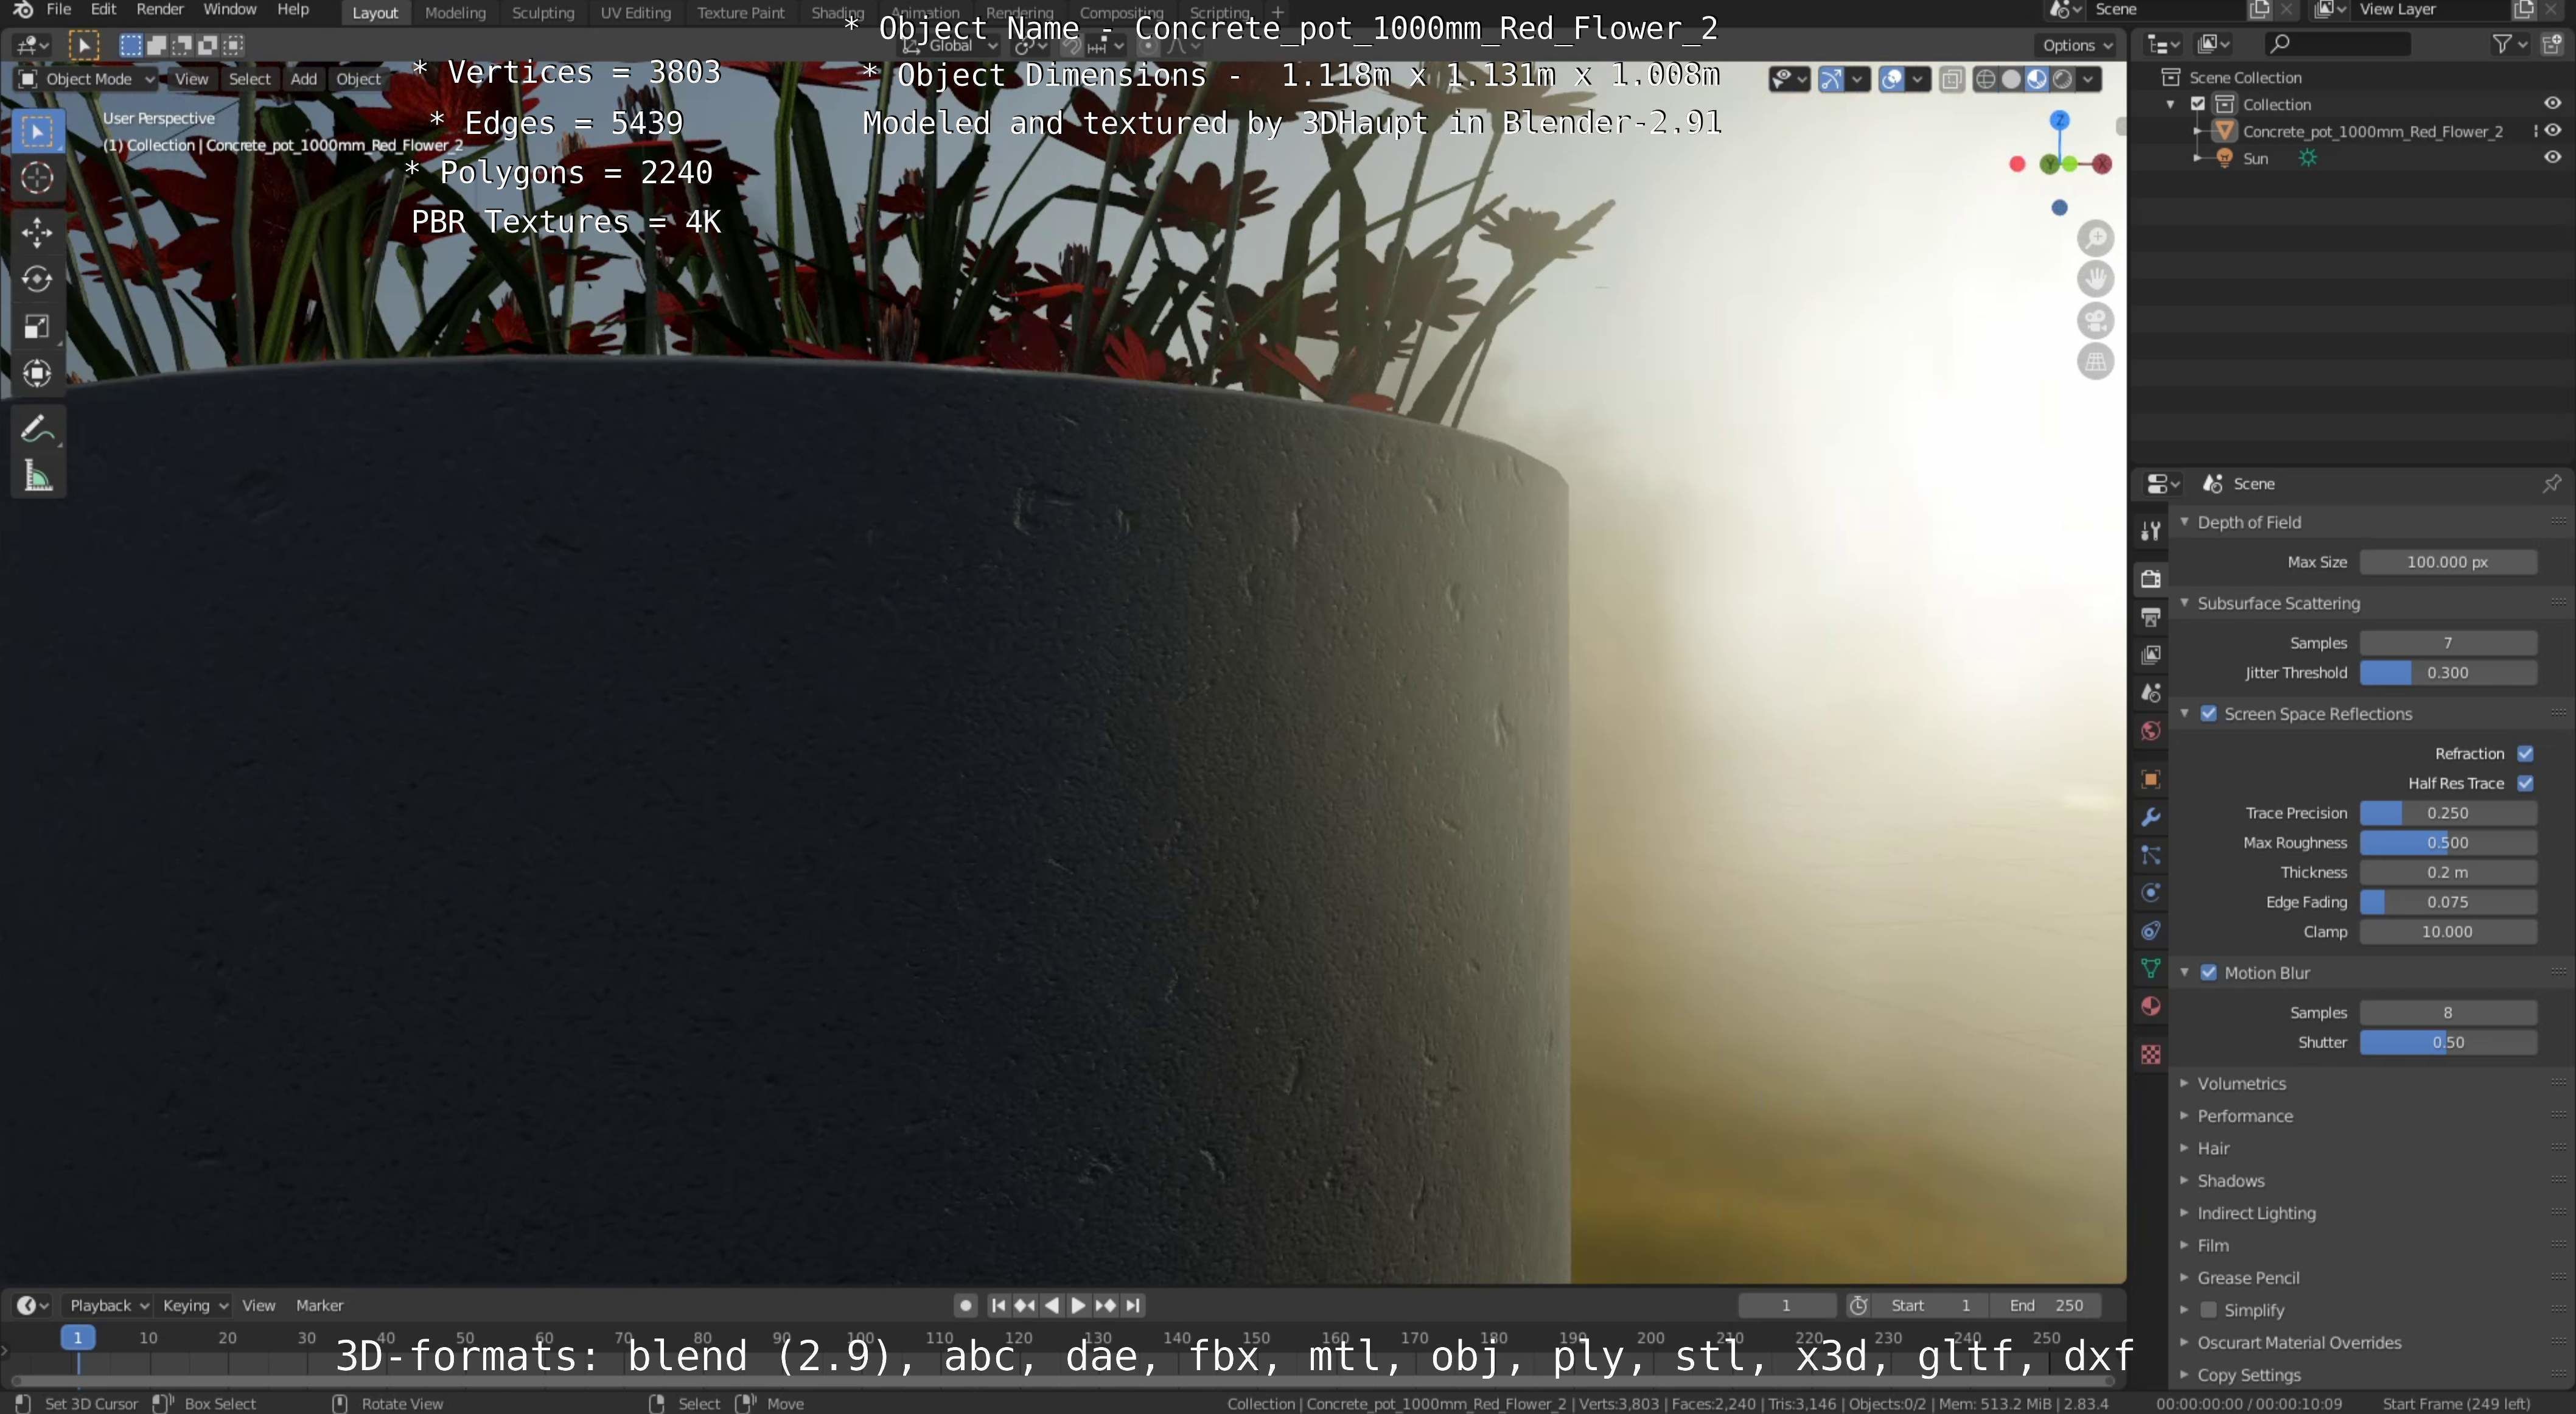Open the File menu
The height and width of the screenshot is (1414, 2576).
point(59,10)
